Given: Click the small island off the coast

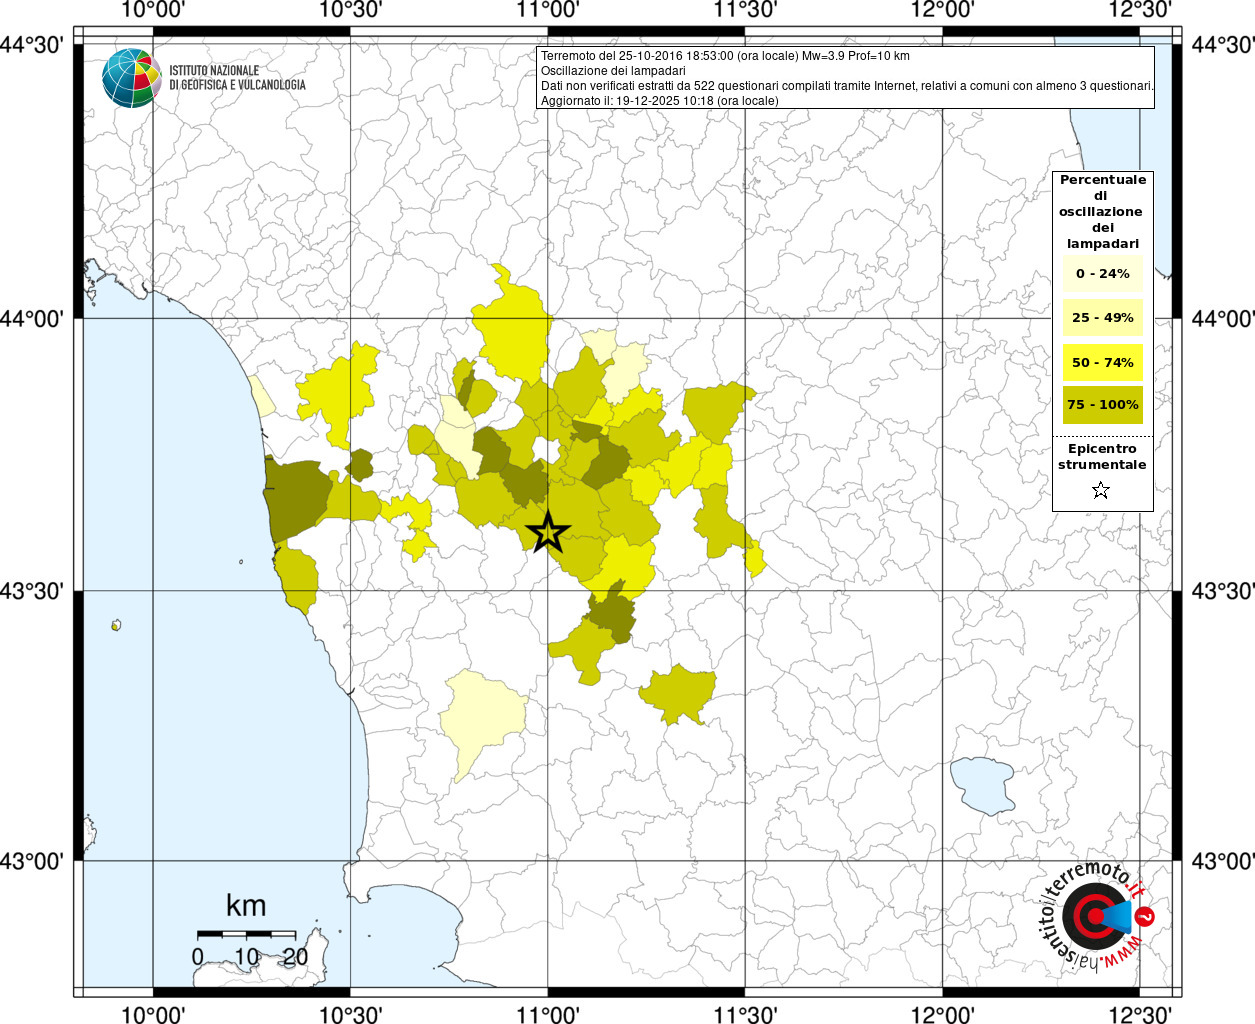Looking at the screenshot, I should tap(116, 626).
